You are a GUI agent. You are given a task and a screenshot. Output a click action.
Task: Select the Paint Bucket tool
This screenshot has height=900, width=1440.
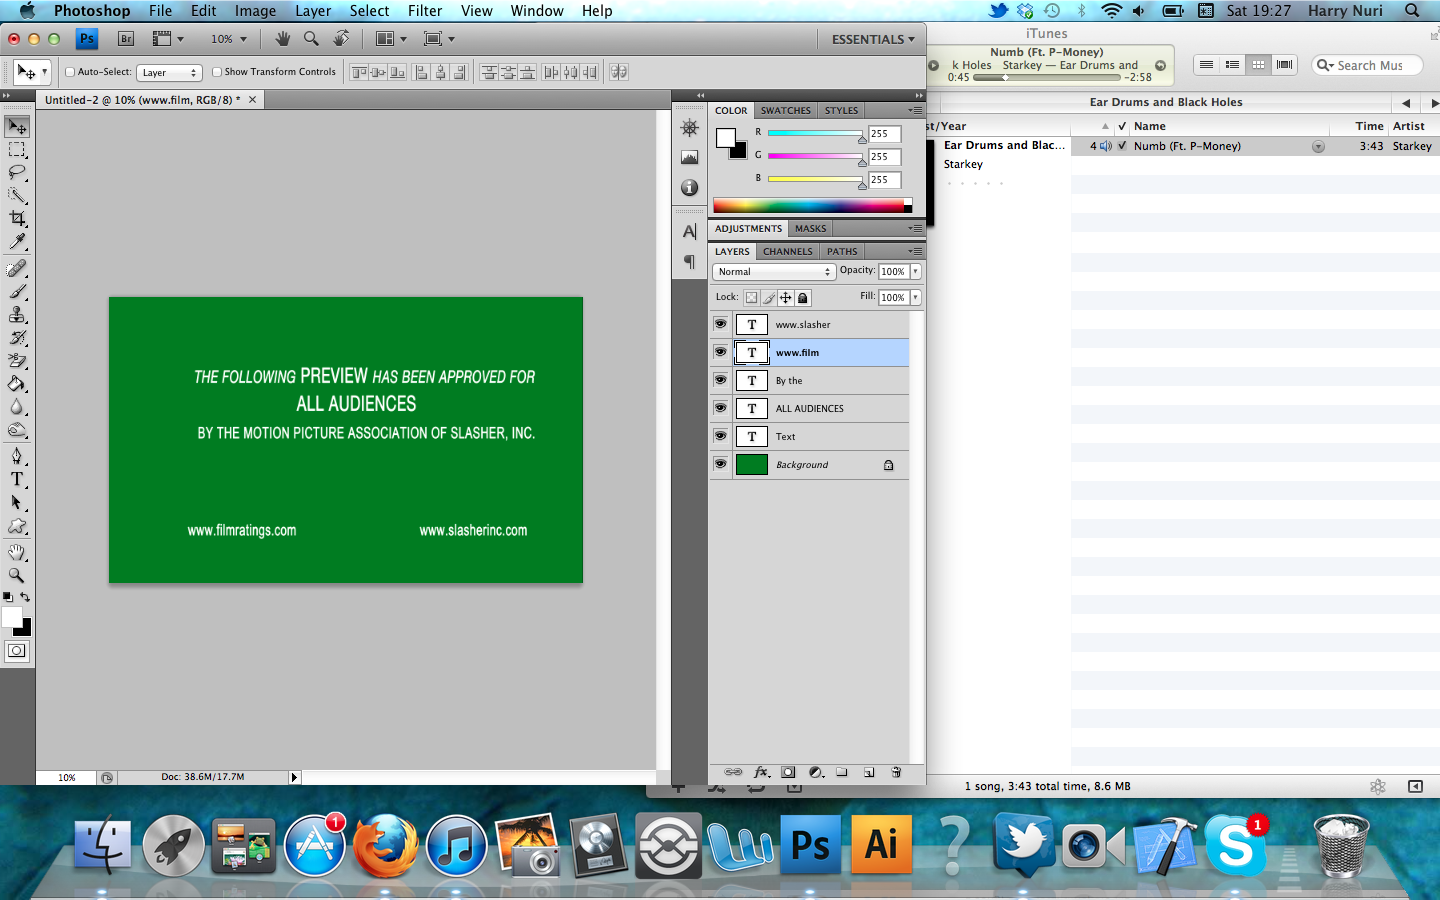point(17,384)
